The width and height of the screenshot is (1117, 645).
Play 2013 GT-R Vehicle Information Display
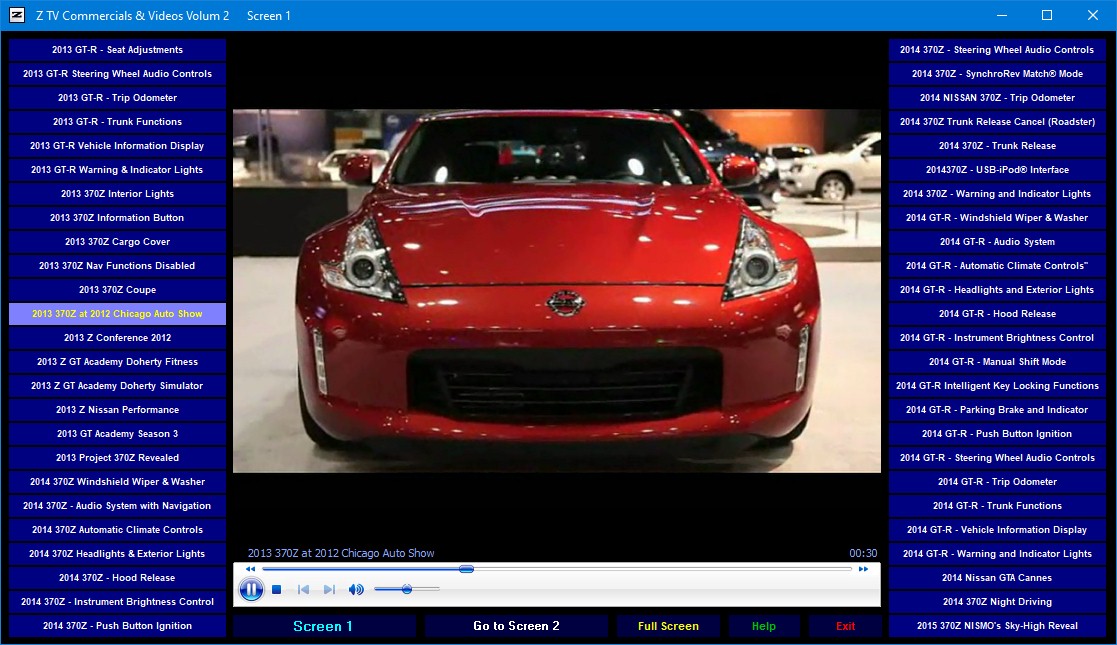point(118,145)
